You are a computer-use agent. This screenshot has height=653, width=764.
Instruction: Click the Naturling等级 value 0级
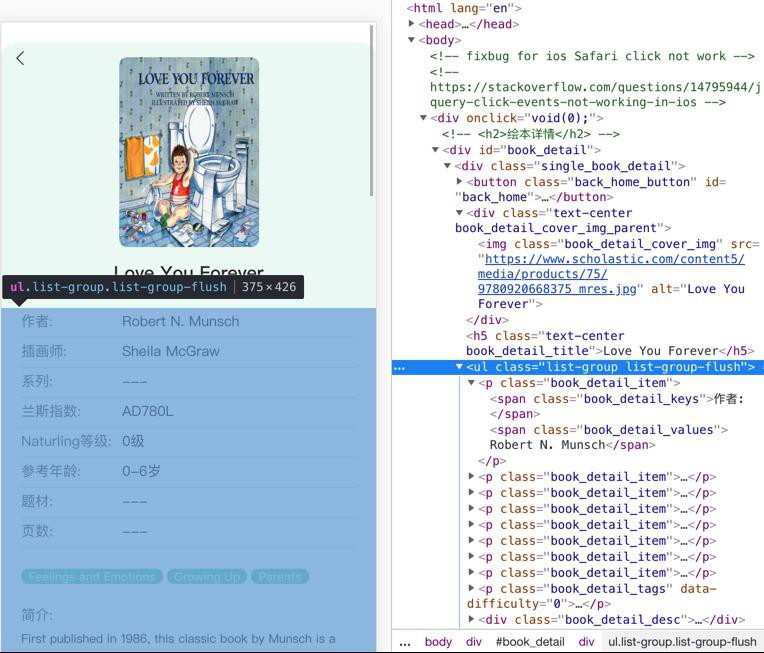click(x=133, y=441)
